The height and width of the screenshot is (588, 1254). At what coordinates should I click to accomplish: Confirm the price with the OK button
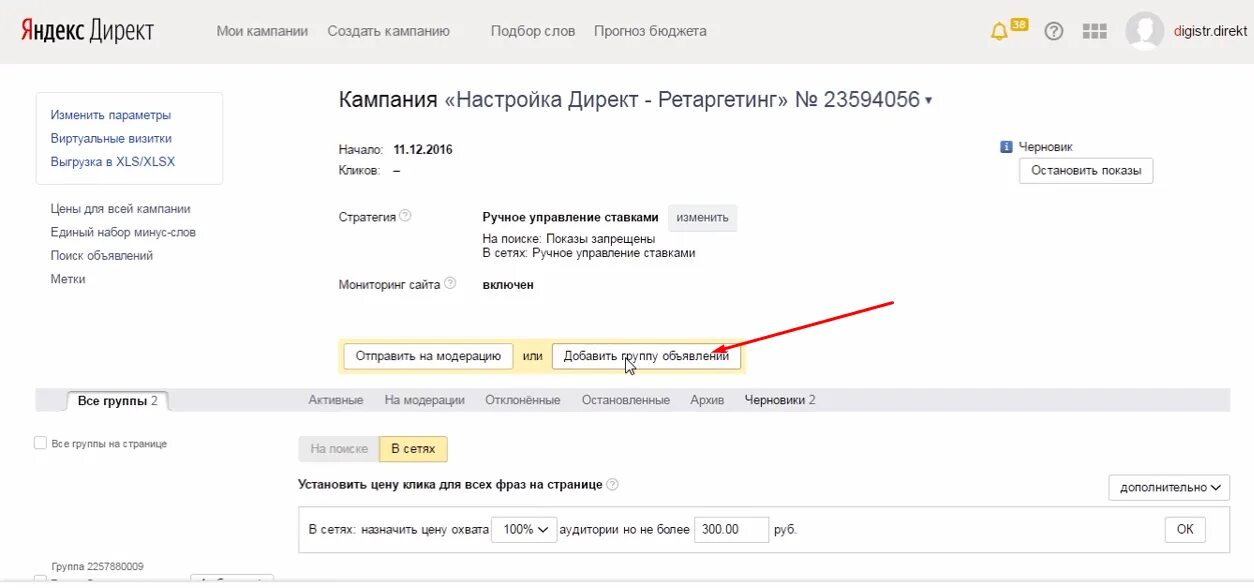[1185, 529]
